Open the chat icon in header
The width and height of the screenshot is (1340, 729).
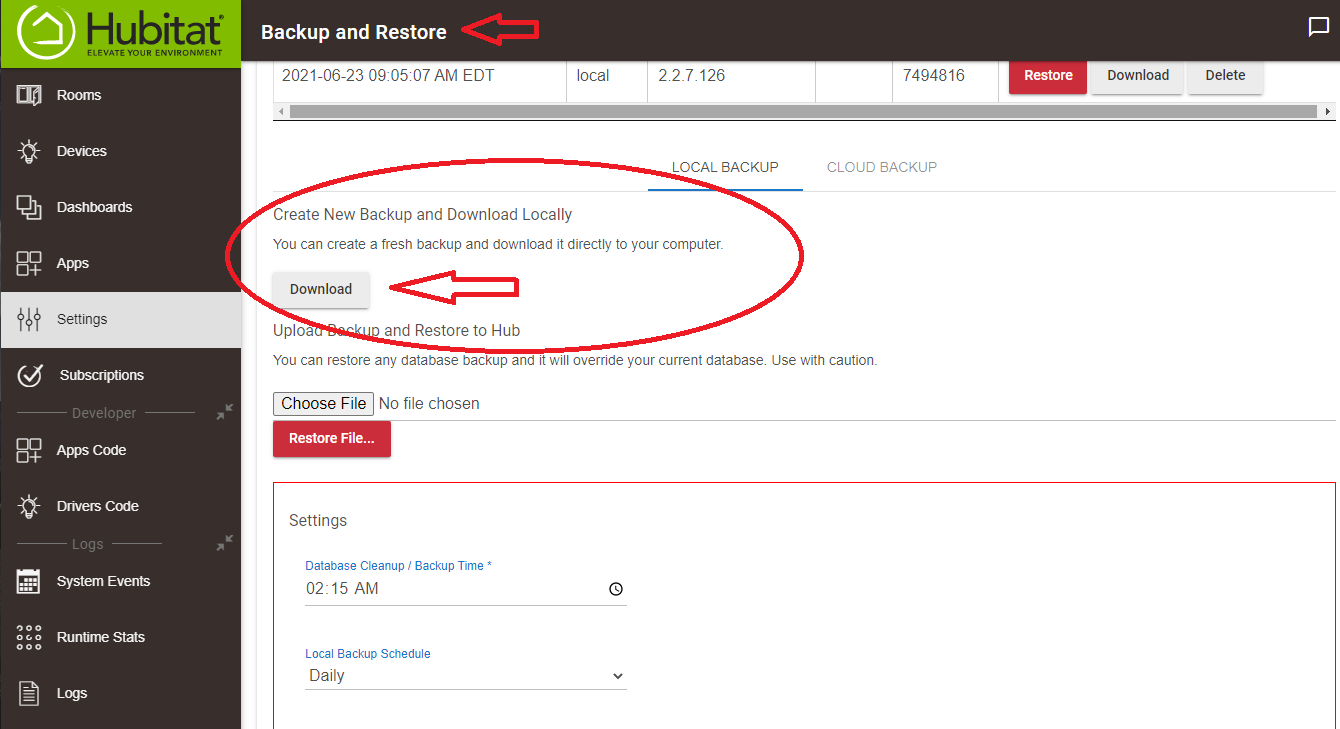[1318, 28]
